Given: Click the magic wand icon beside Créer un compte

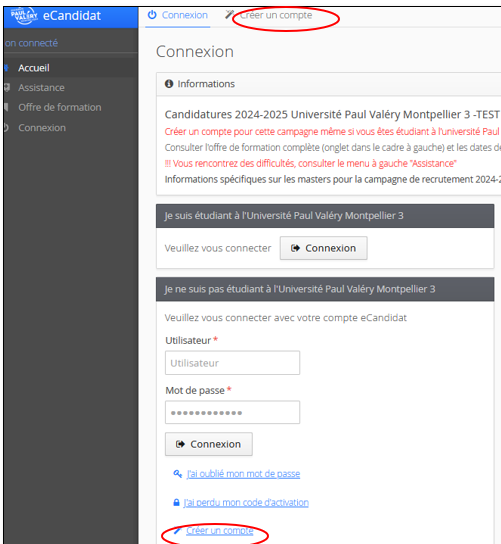Looking at the screenshot, I should (x=229, y=15).
